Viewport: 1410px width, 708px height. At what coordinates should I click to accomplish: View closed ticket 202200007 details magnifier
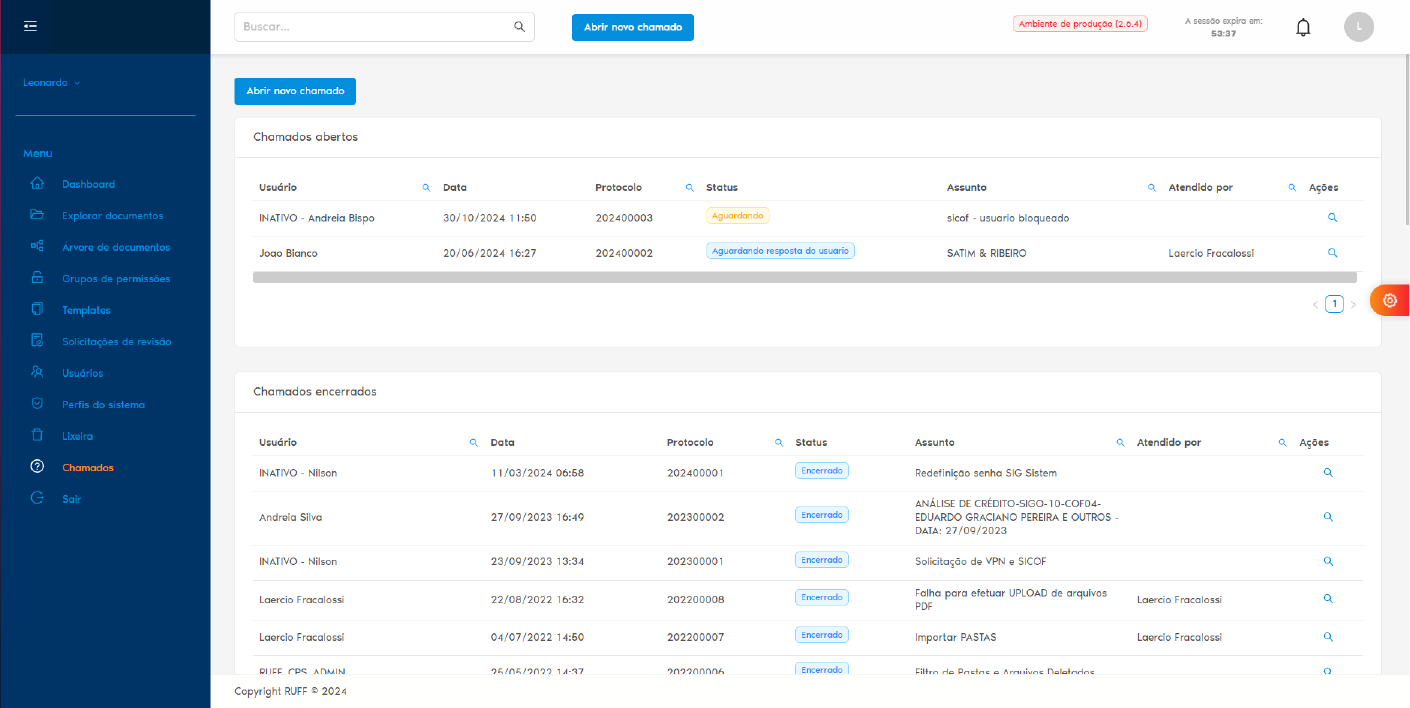click(x=1328, y=637)
